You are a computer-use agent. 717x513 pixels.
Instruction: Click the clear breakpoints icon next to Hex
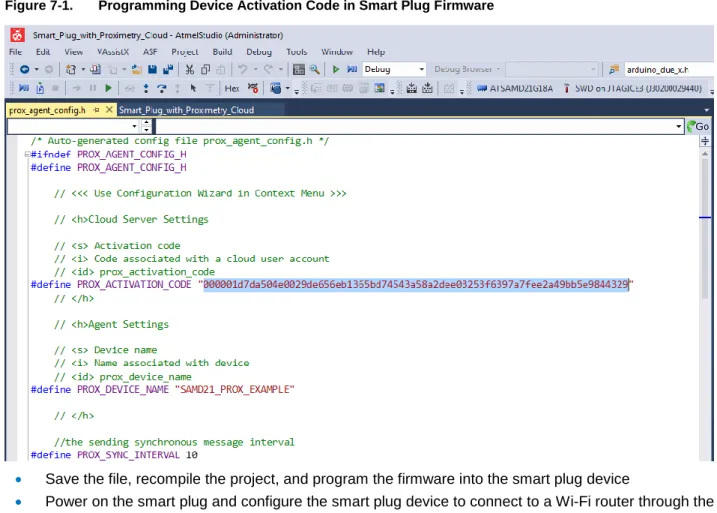(253, 88)
